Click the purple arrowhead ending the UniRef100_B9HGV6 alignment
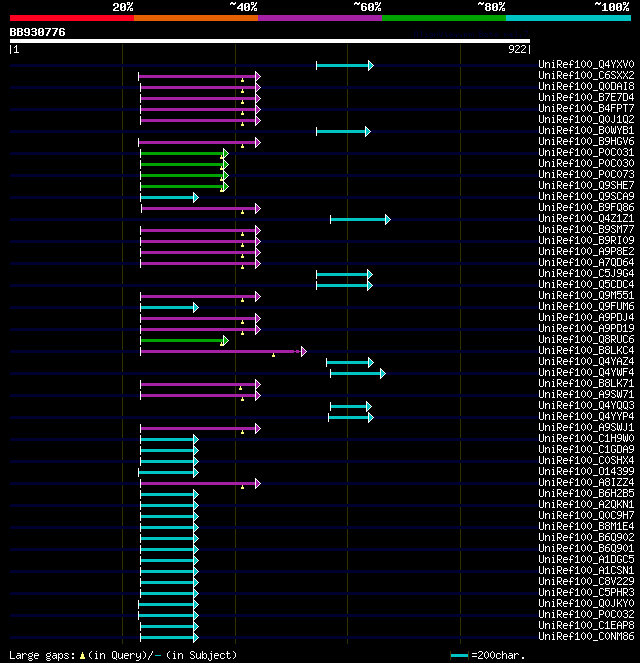 click(x=258, y=142)
